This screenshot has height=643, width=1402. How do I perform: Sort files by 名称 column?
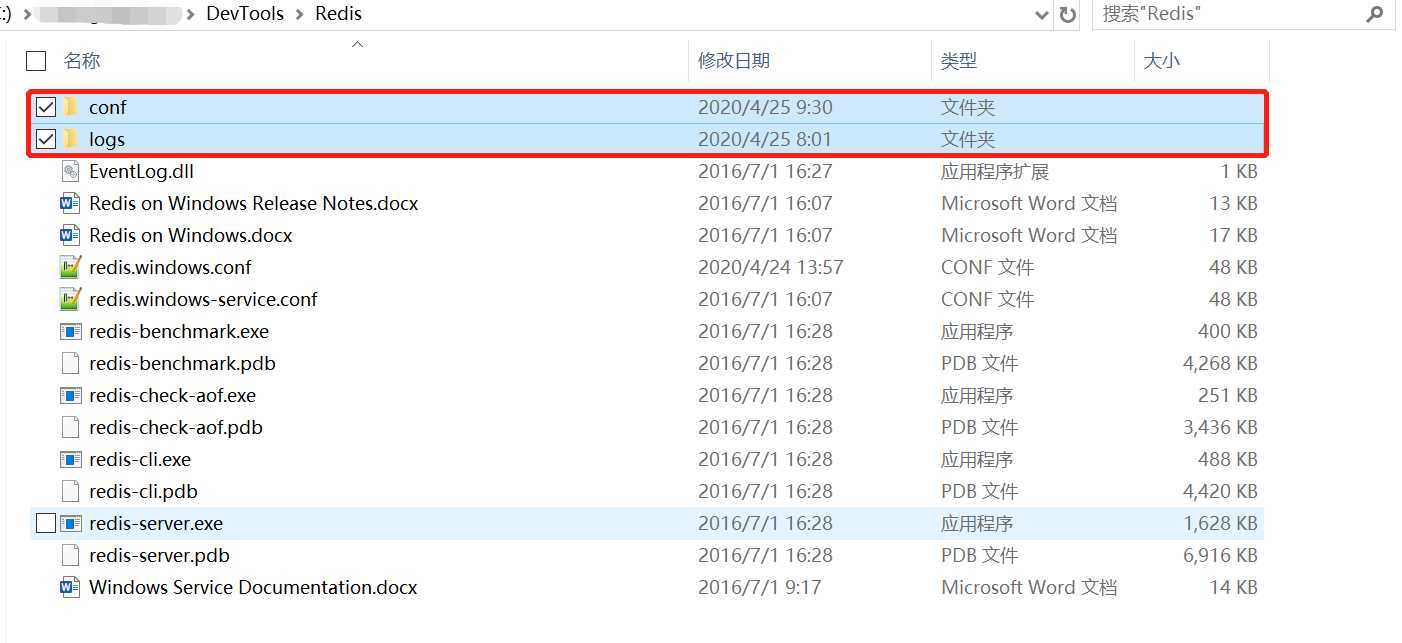[82, 61]
